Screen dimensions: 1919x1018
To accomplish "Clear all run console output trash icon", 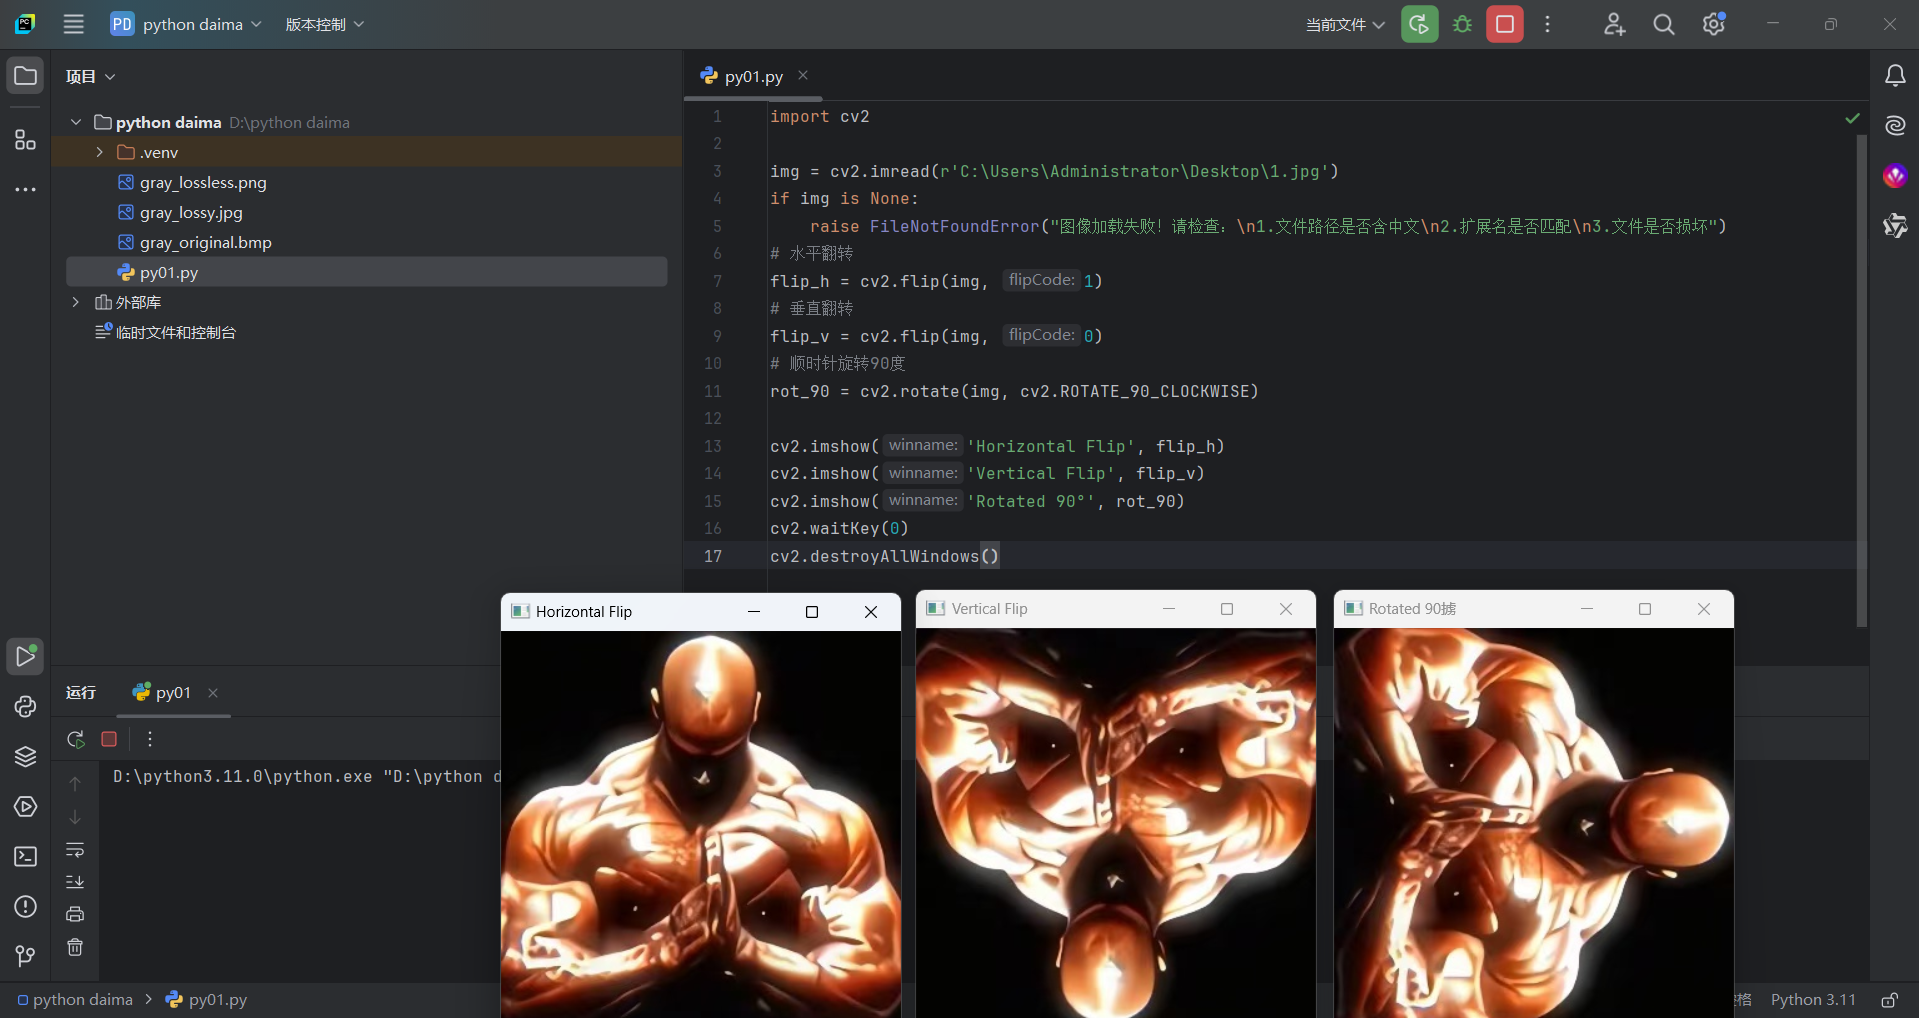I will click(x=75, y=947).
